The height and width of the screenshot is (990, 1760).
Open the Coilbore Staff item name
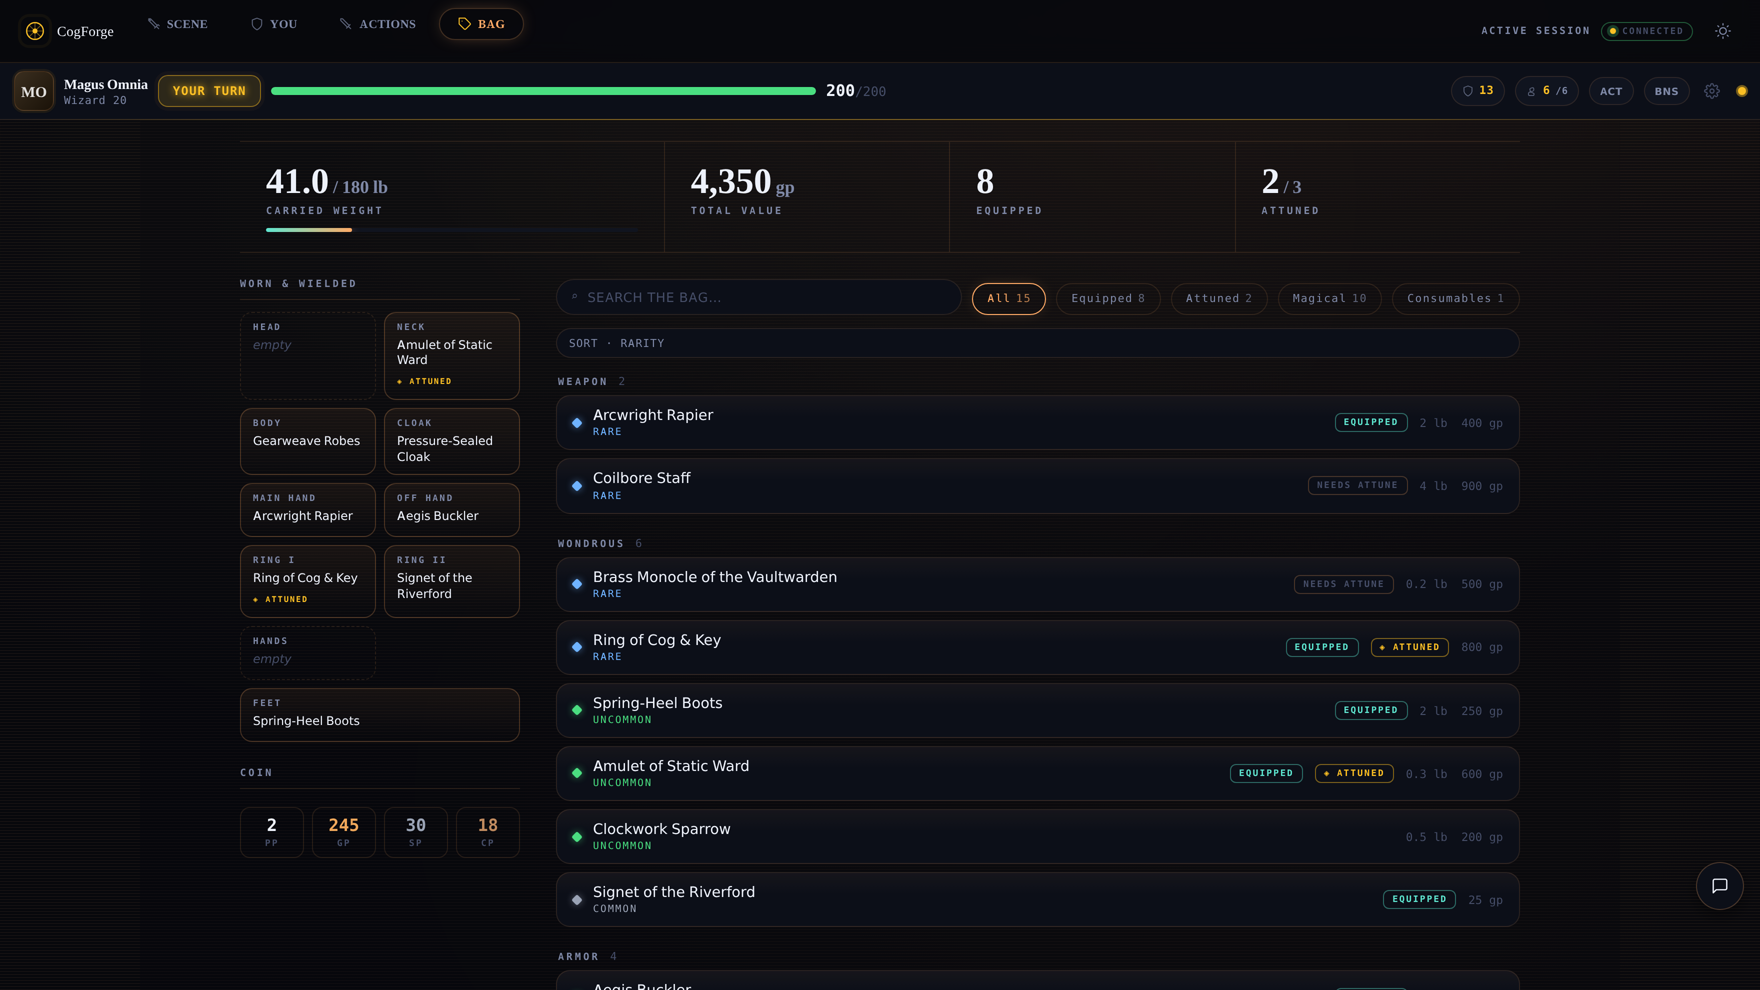pyautogui.click(x=642, y=478)
